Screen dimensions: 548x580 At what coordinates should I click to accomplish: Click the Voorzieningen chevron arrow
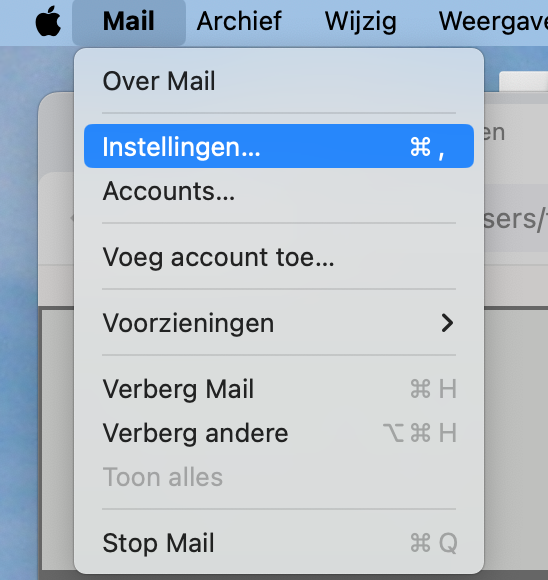pos(447,323)
